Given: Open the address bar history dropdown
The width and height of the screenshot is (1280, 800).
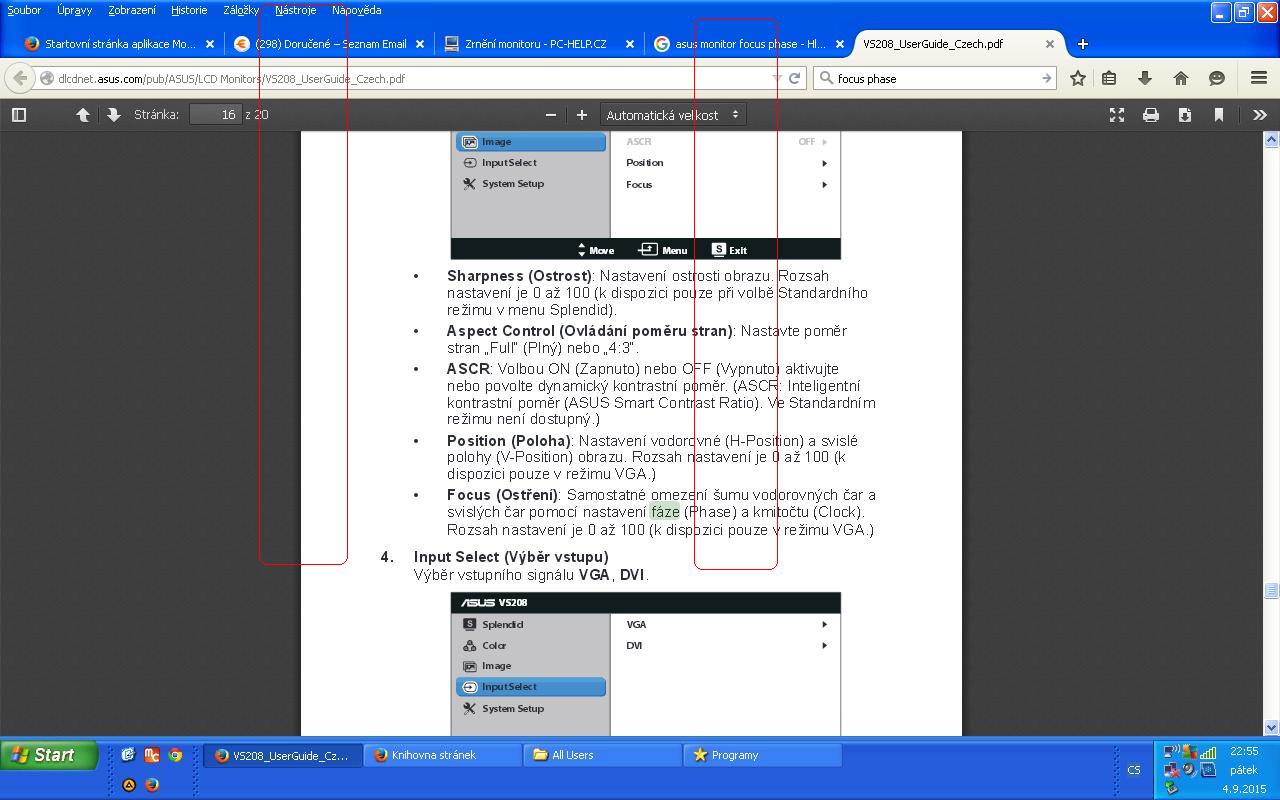Looking at the screenshot, I should [777, 78].
